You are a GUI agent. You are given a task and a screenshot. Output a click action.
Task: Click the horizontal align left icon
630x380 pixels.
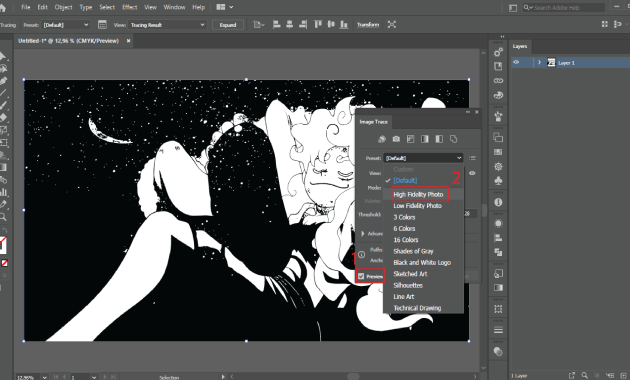click(276, 25)
